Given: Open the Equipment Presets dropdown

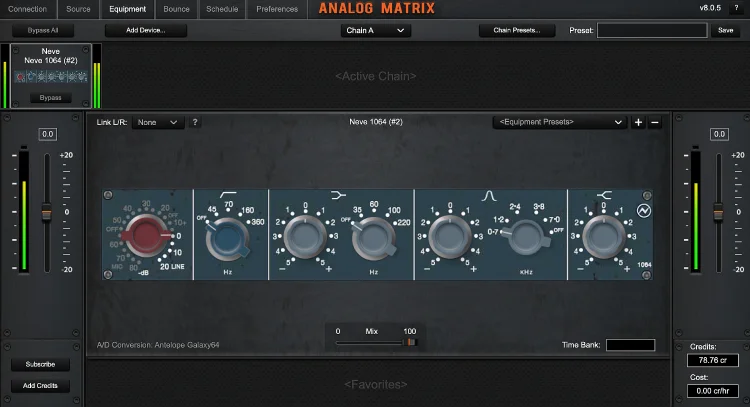Looking at the screenshot, I should click(x=559, y=122).
